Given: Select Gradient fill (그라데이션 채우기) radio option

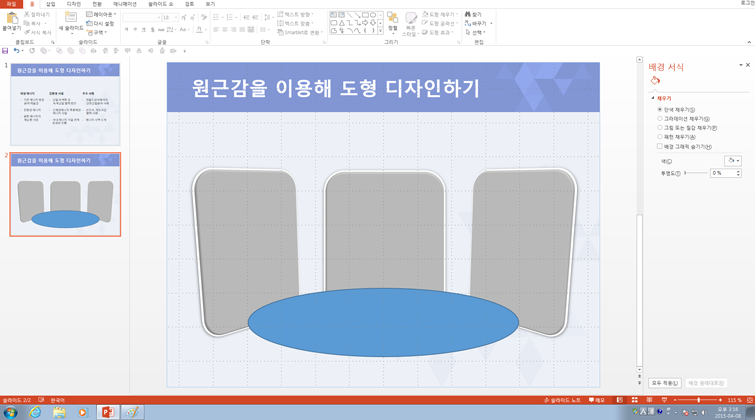Looking at the screenshot, I should point(660,118).
